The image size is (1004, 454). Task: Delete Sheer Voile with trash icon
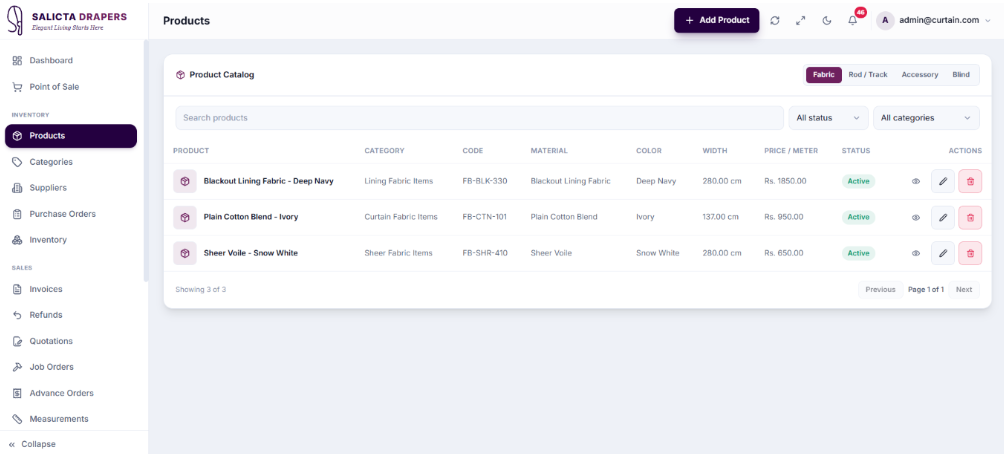click(970, 253)
